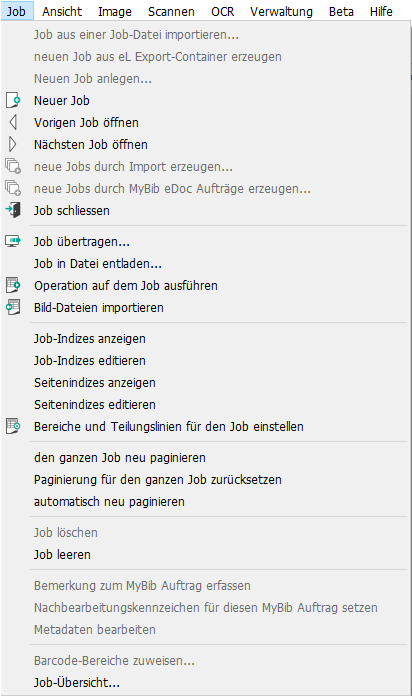Click the icon beside Bereiche und Teilungslinien

click(x=13, y=427)
